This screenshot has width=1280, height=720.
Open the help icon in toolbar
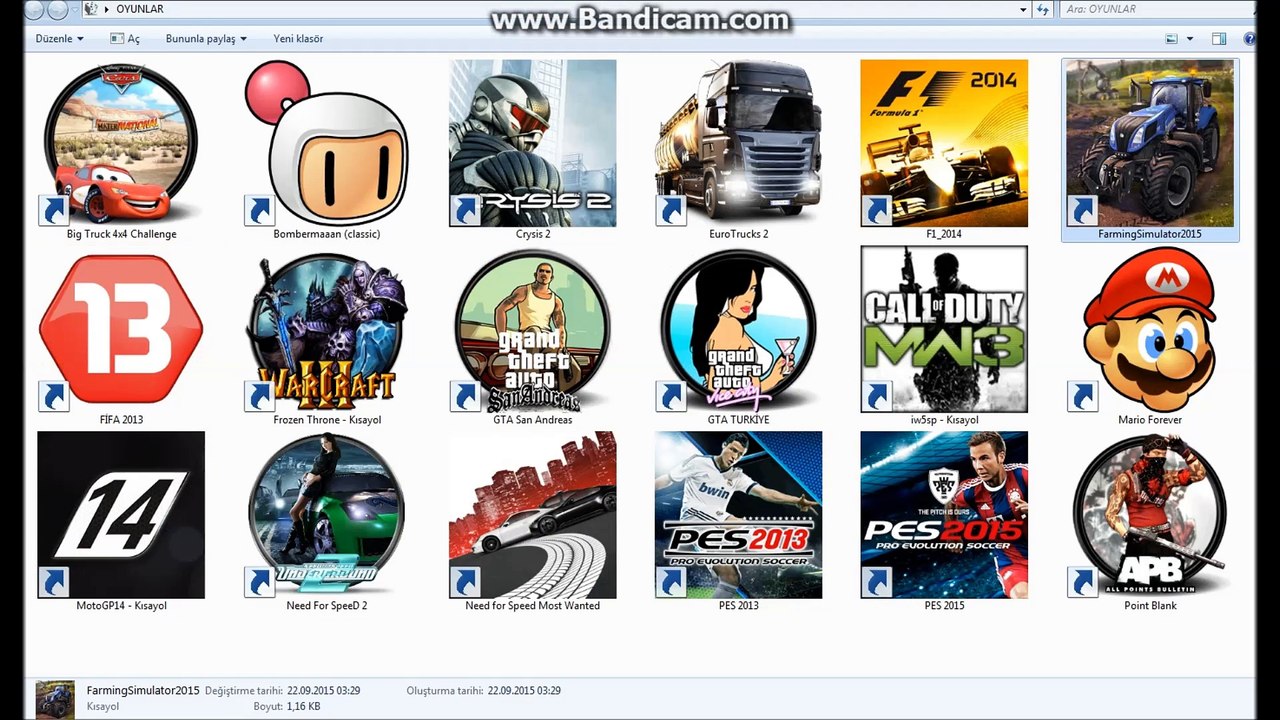coord(1250,39)
